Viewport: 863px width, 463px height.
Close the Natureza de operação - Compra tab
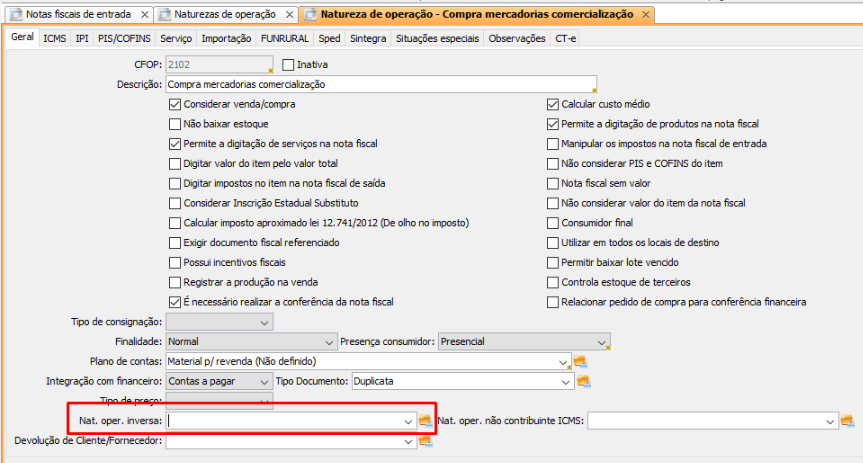click(645, 15)
